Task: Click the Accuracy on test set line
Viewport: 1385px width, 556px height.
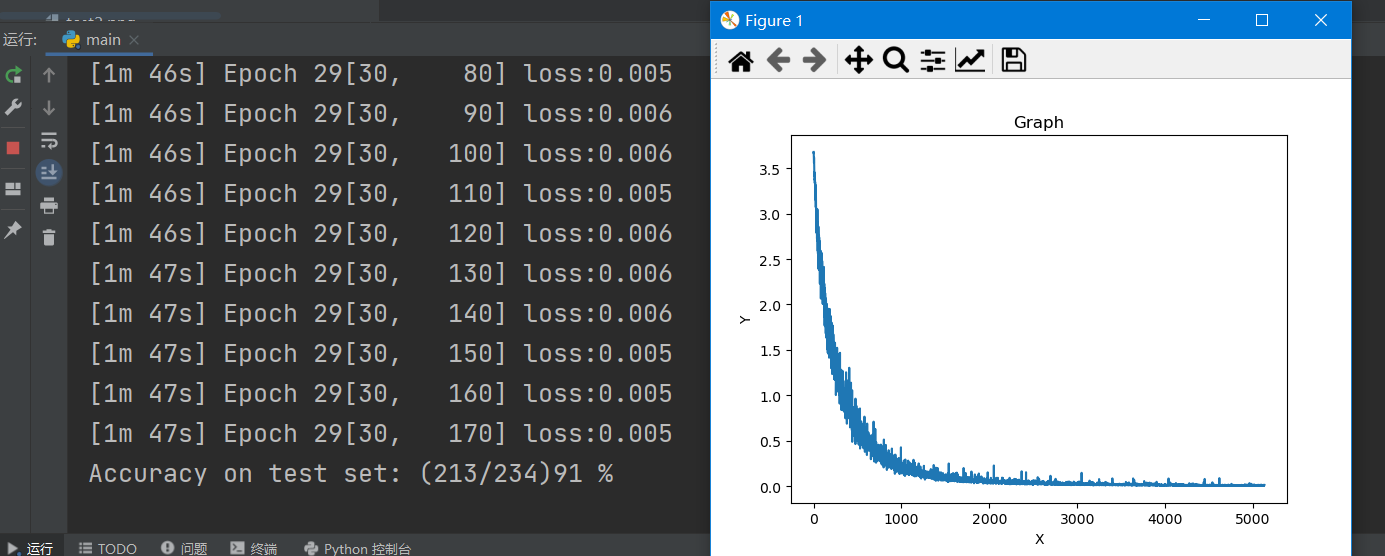Action: point(351,473)
